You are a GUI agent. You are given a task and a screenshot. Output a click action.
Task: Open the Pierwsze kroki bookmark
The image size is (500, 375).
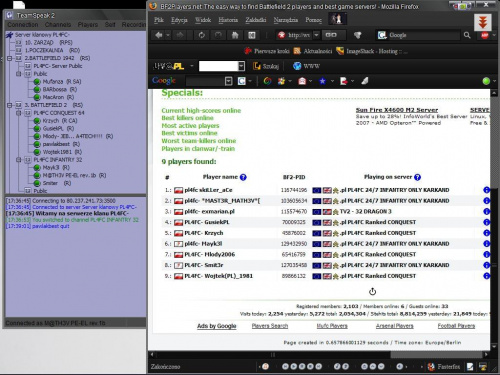tap(267, 51)
